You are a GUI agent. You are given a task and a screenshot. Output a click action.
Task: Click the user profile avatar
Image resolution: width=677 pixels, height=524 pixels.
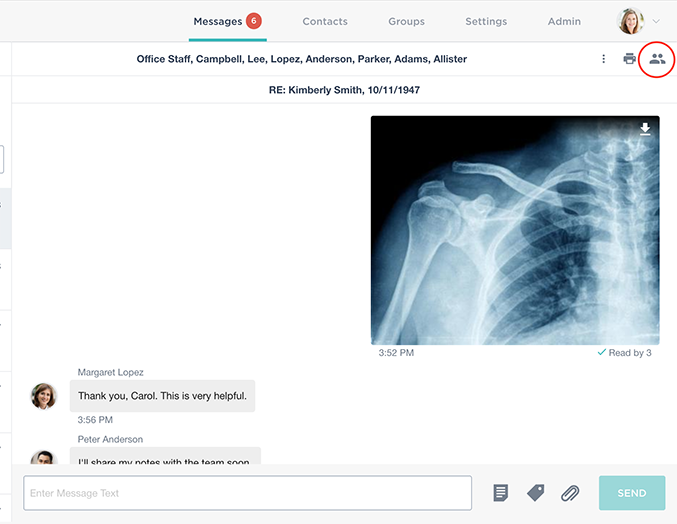point(631,21)
